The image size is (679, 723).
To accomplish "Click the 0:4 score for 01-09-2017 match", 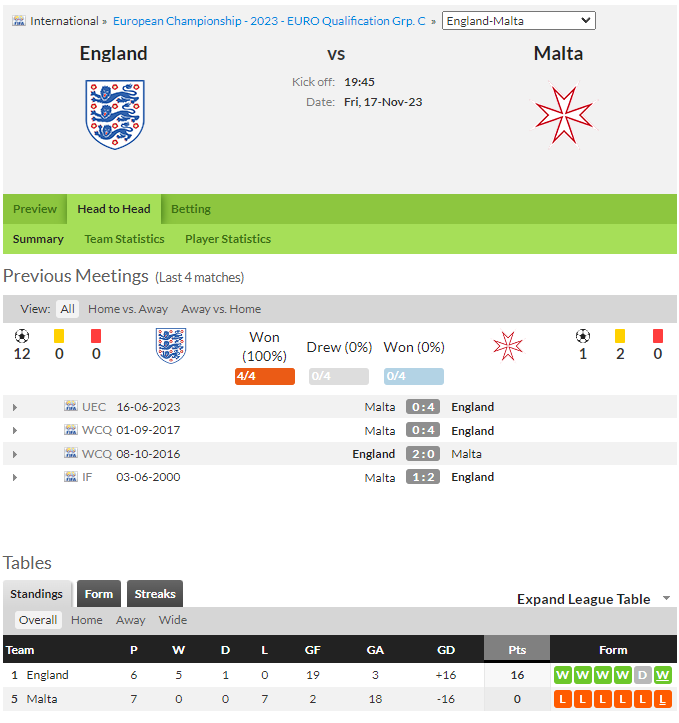I will (x=423, y=430).
